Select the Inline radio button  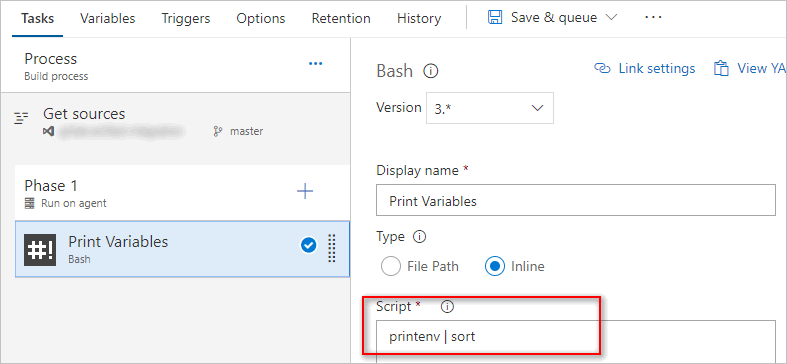point(494,266)
